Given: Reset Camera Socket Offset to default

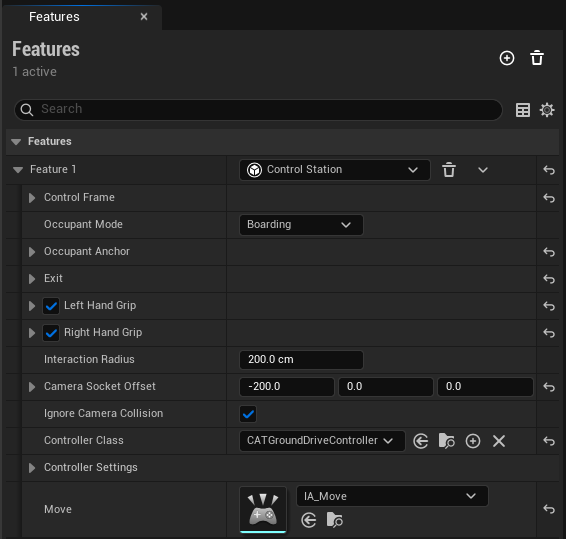Looking at the screenshot, I should point(549,387).
